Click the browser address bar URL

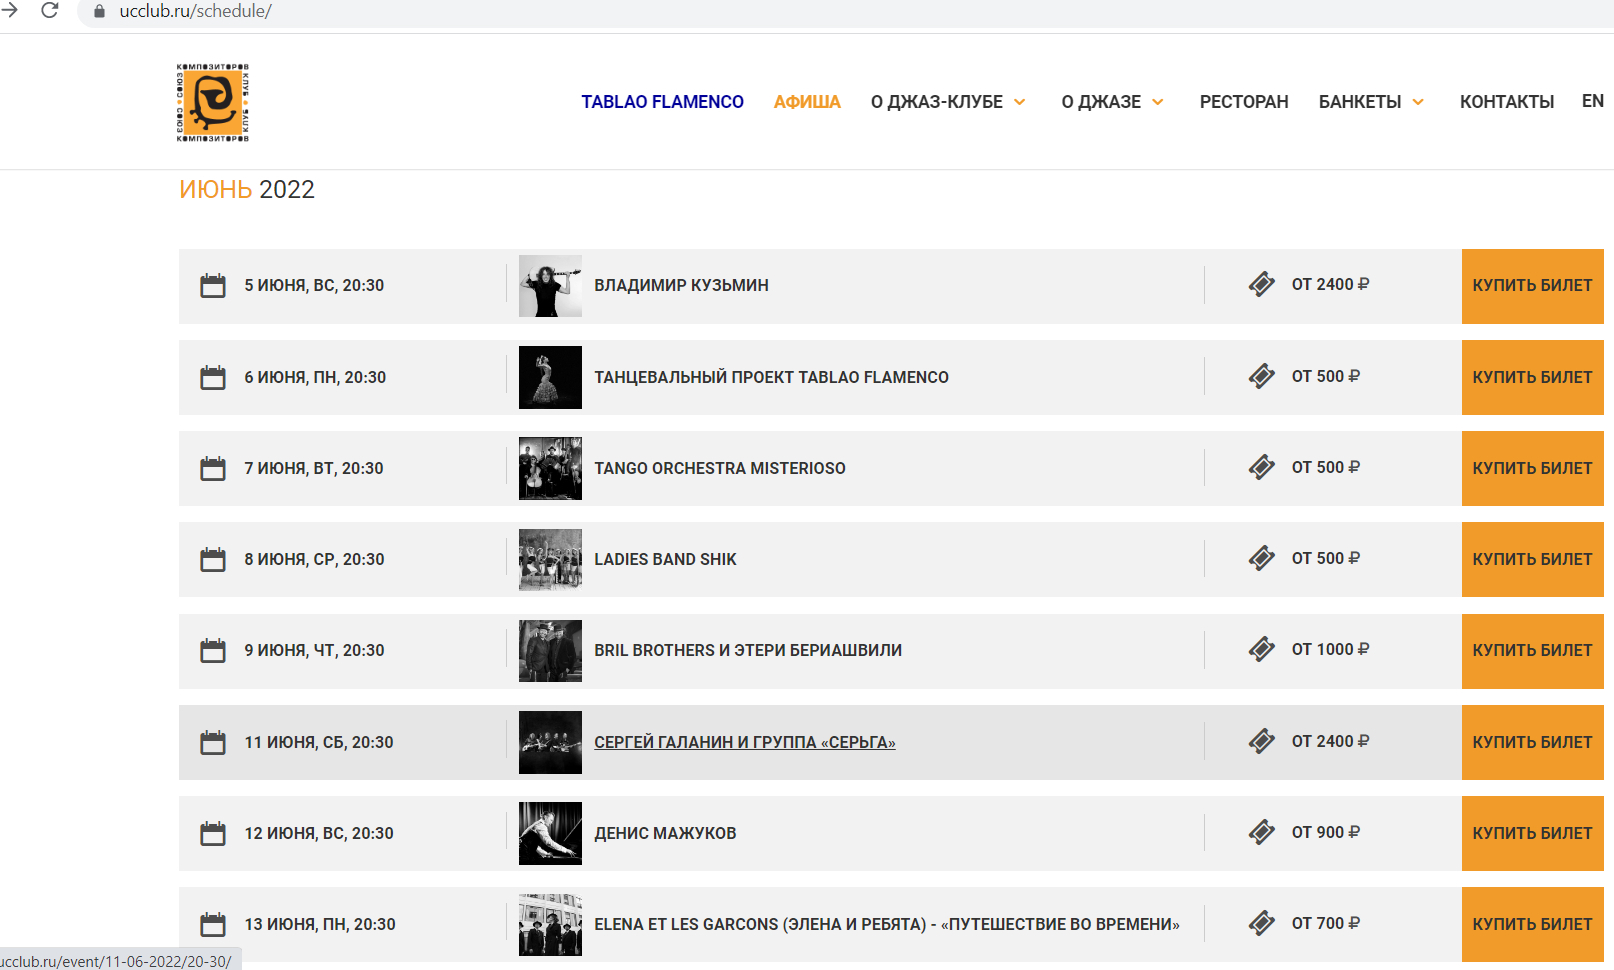pos(195,12)
